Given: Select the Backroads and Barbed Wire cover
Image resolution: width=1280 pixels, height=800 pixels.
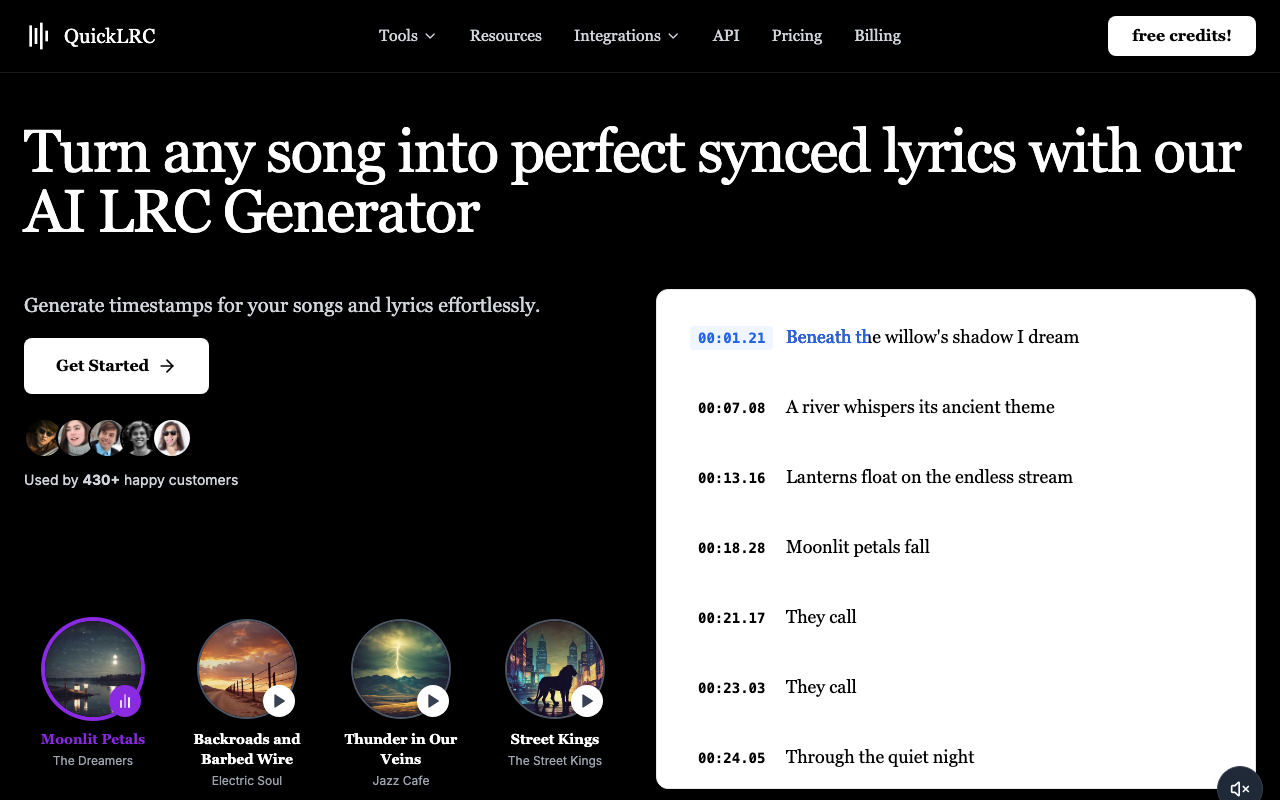Looking at the screenshot, I should point(247,668).
